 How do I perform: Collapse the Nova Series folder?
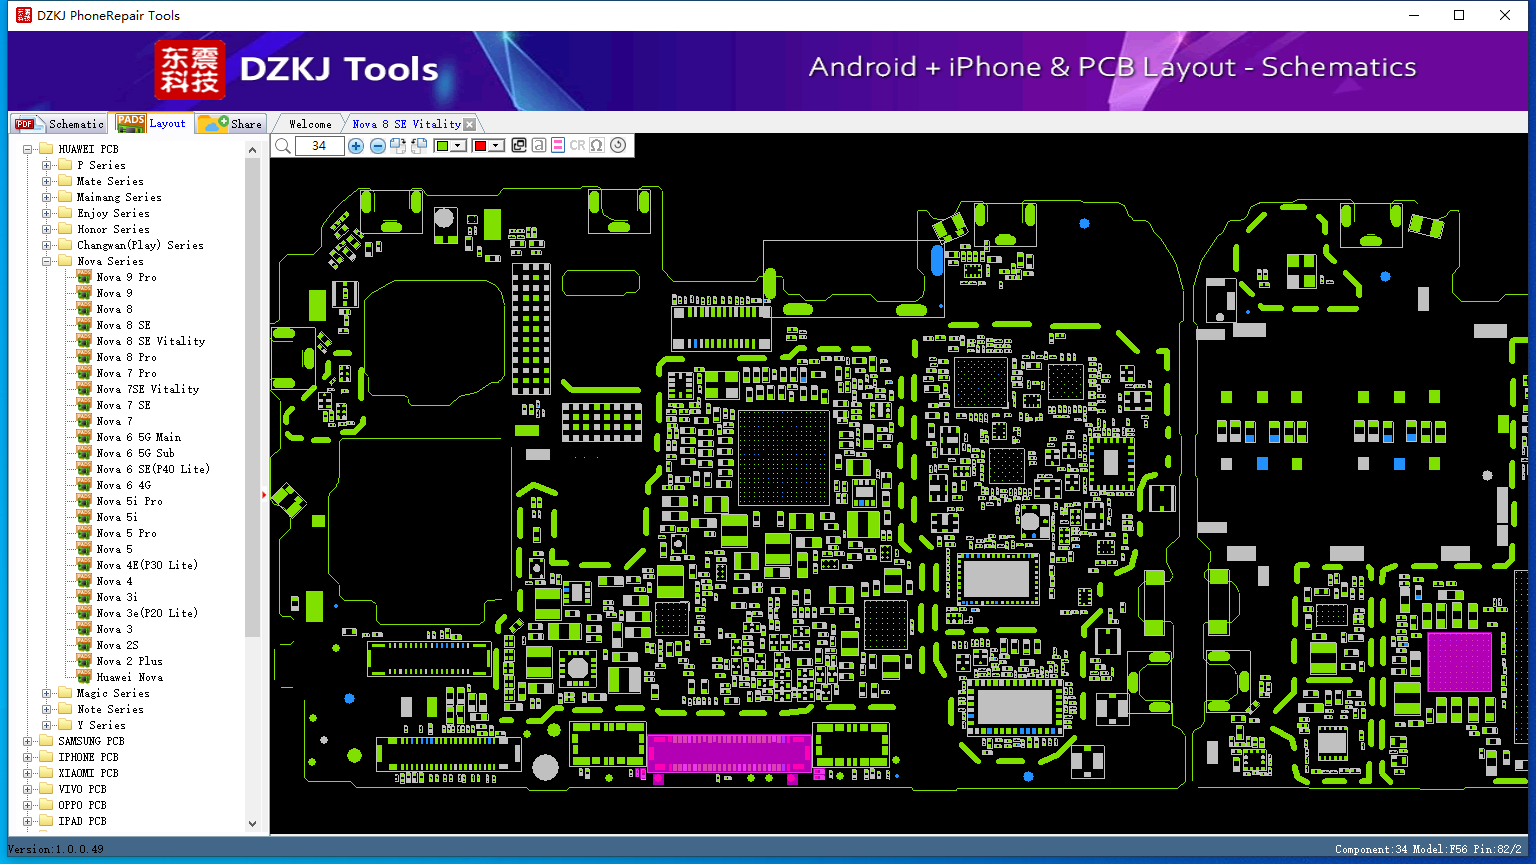click(47, 262)
